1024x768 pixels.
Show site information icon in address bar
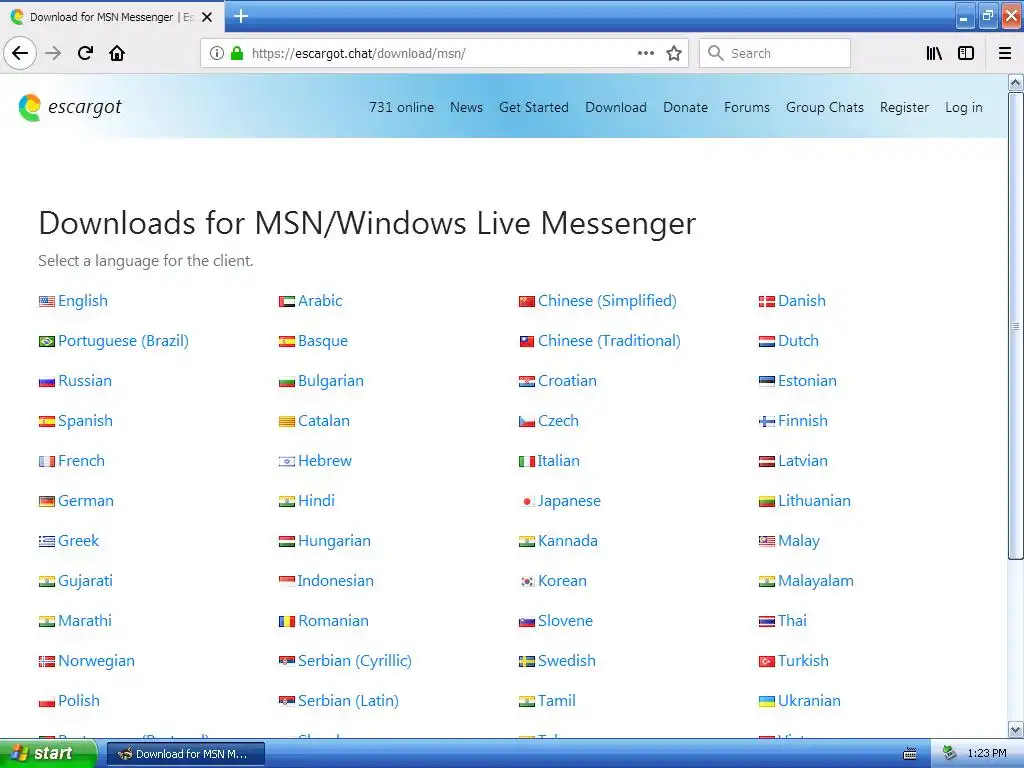click(217, 53)
